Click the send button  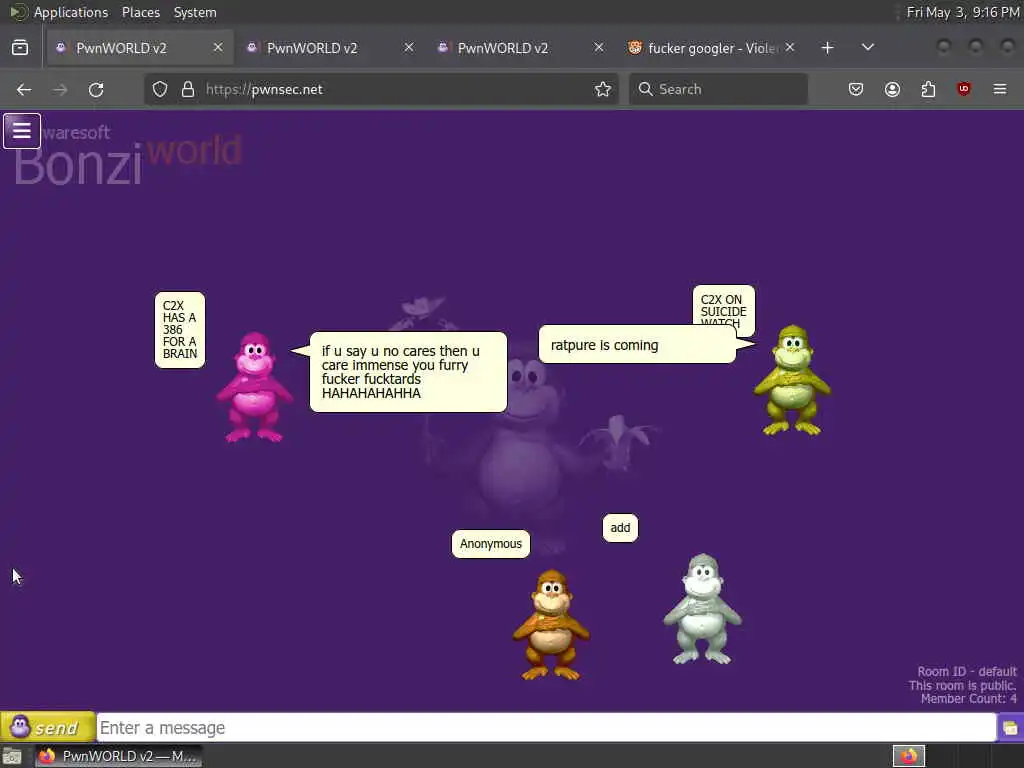pos(48,727)
